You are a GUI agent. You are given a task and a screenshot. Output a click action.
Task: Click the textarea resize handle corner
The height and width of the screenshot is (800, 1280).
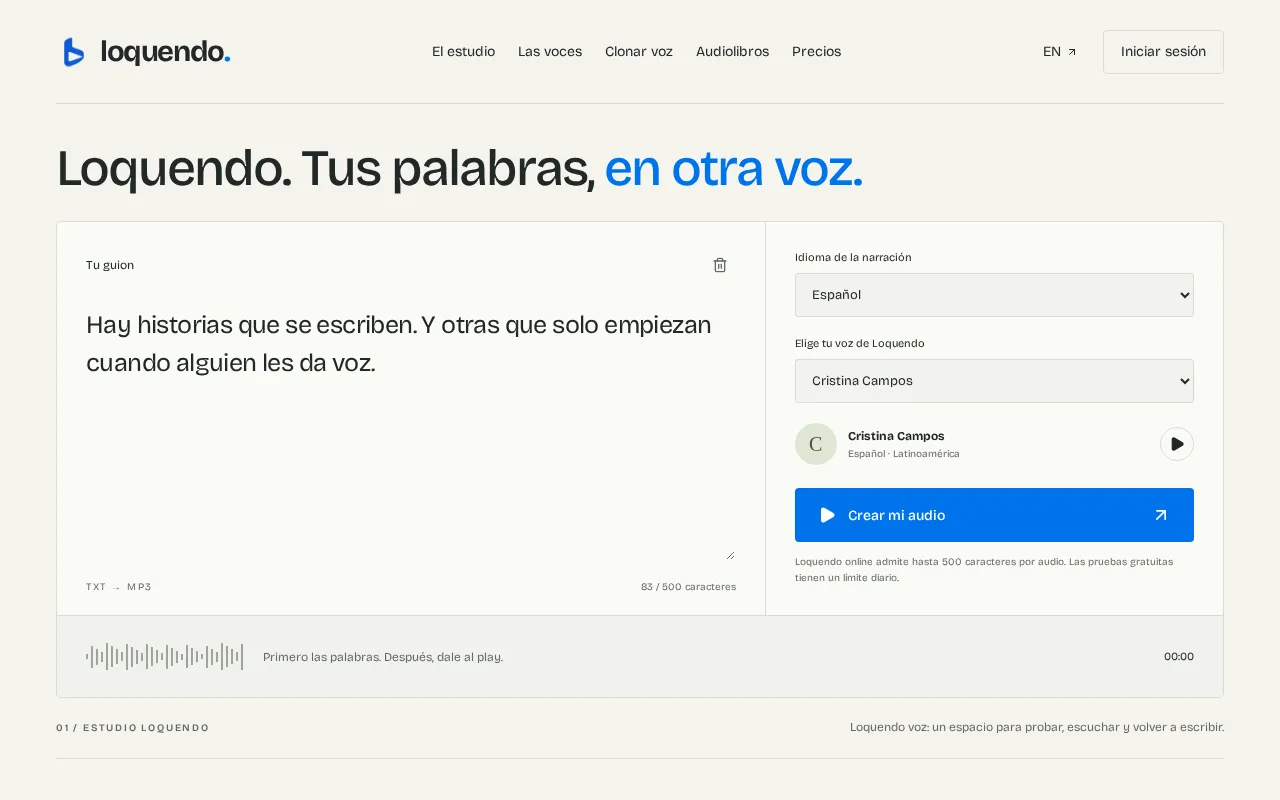(x=730, y=555)
